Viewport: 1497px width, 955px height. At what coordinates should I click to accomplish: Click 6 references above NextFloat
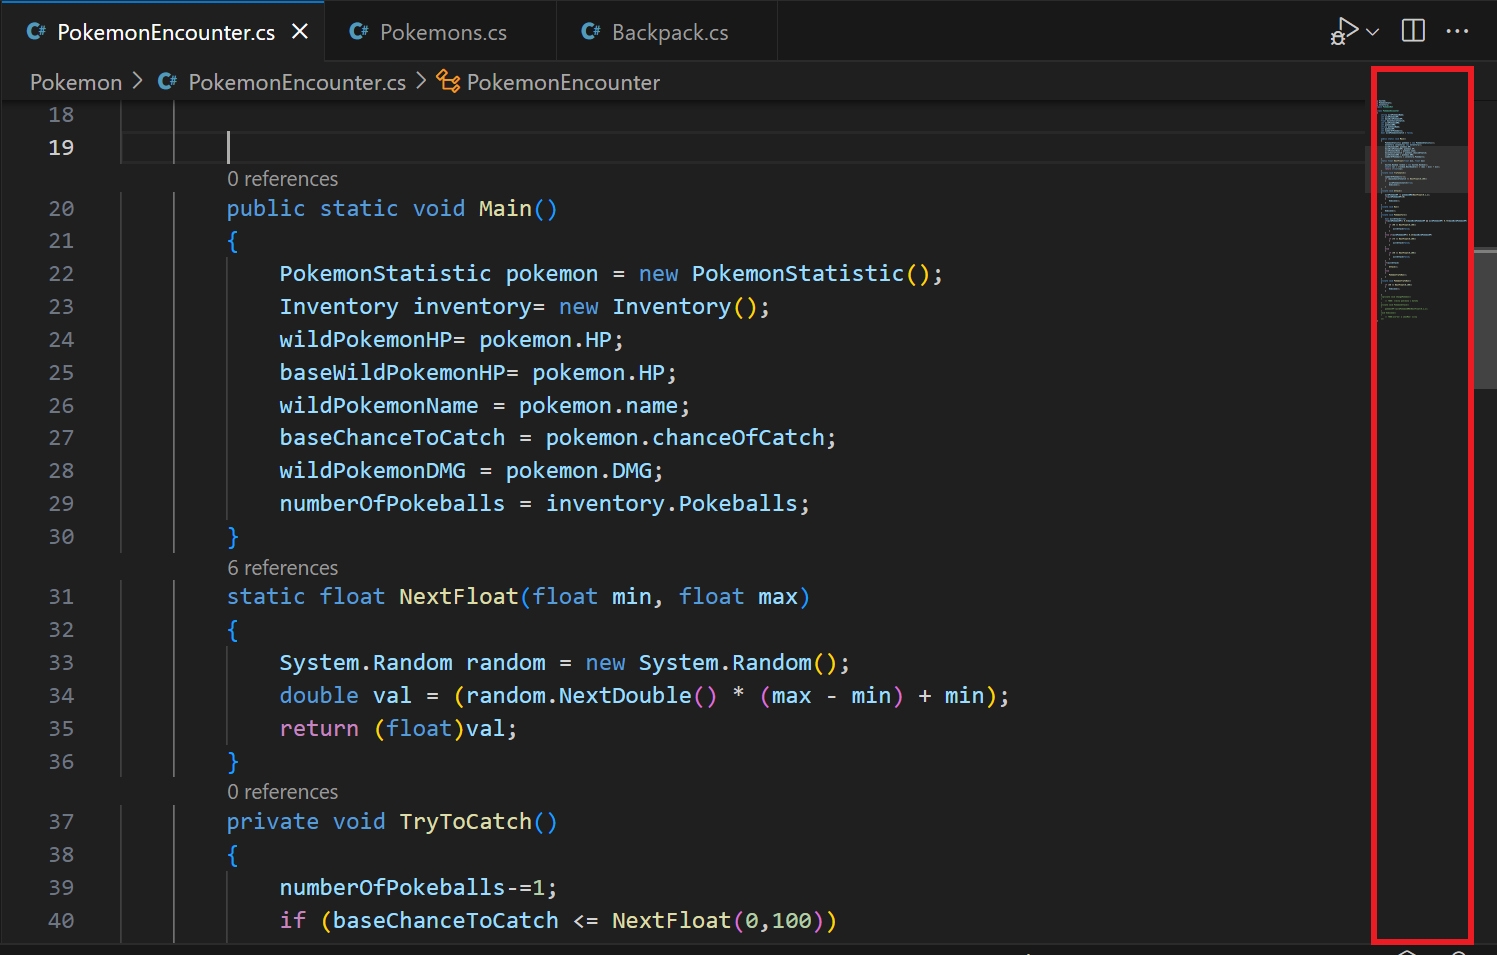coord(282,567)
